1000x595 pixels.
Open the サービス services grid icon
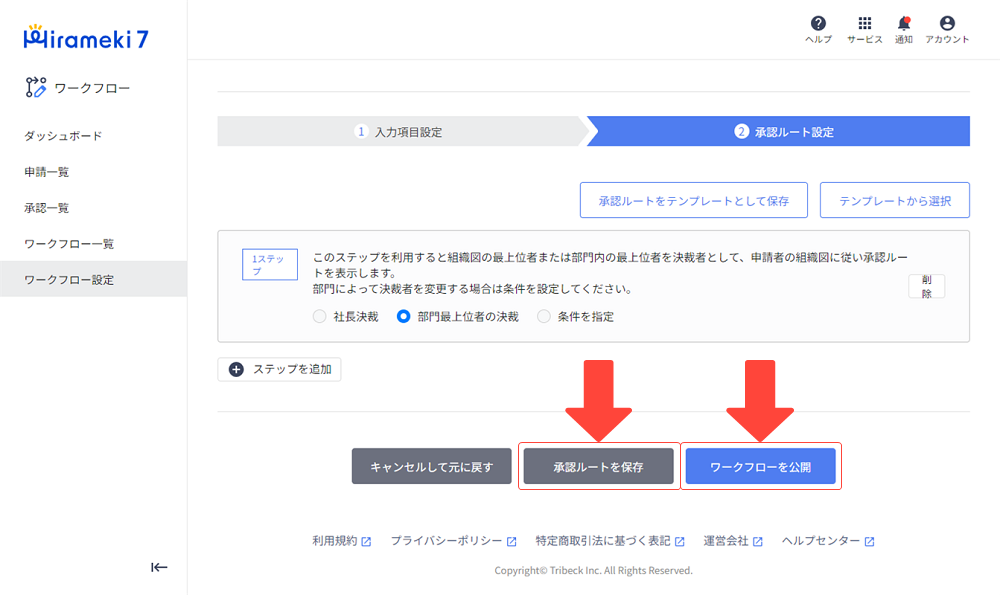click(863, 26)
